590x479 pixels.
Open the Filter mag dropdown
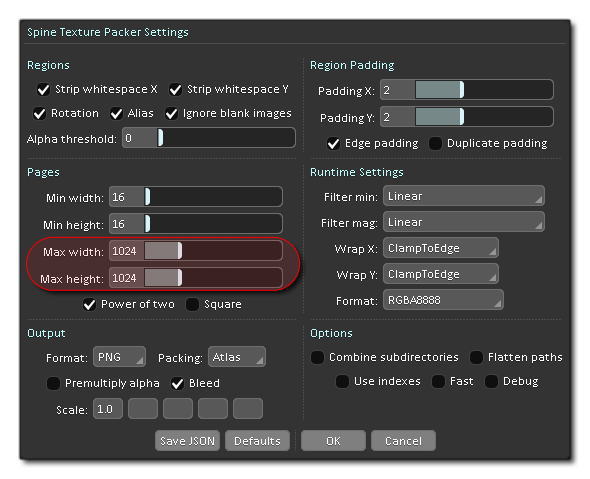pyautogui.click(x=464, y=222)
